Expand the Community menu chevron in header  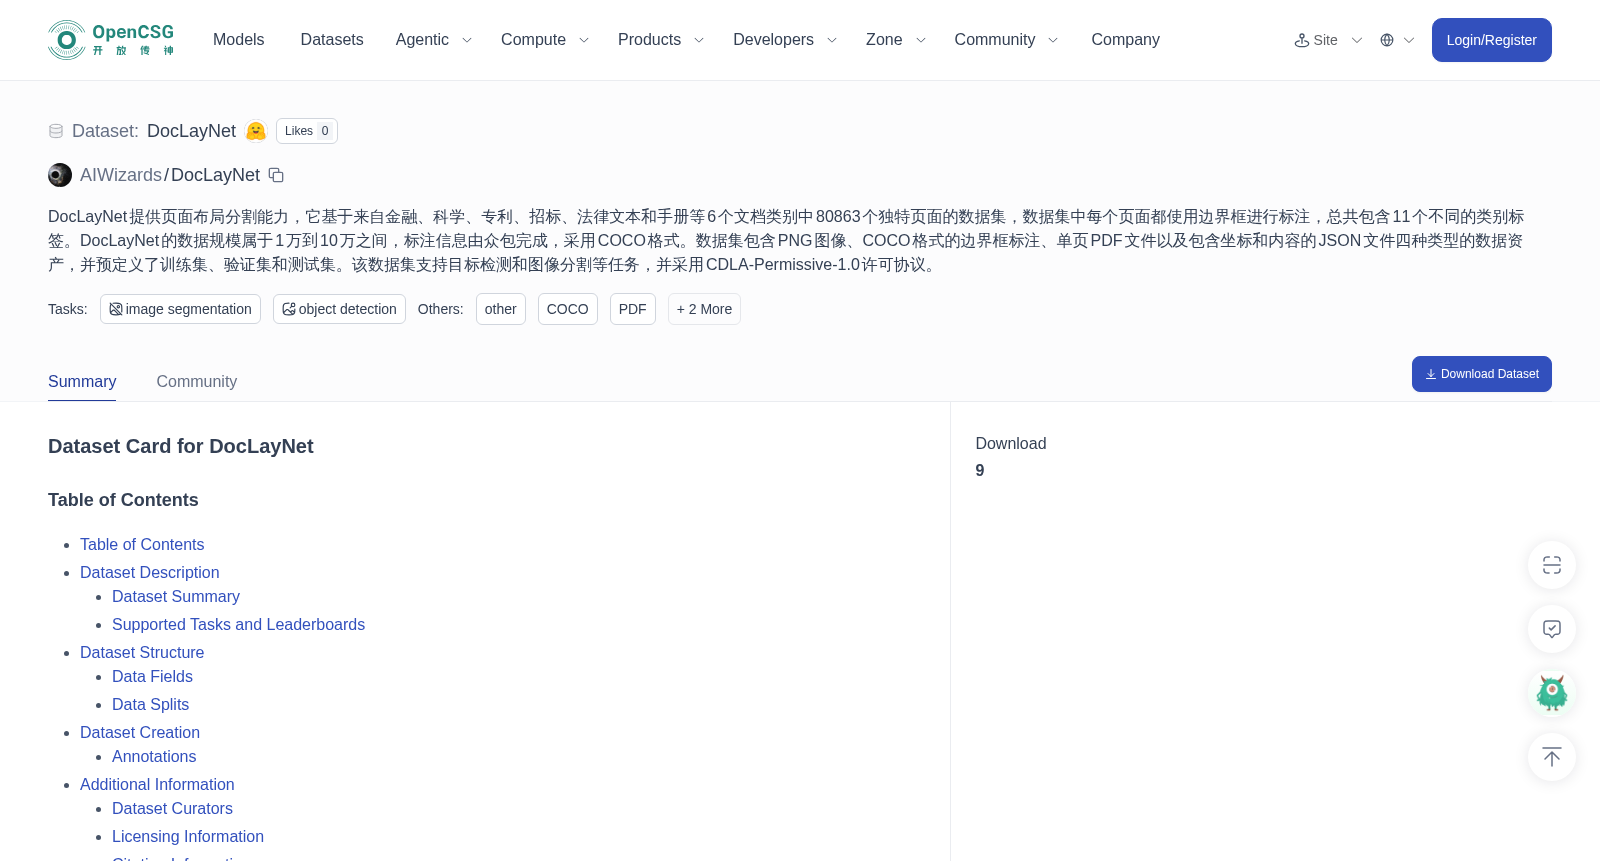point(1053,40)
